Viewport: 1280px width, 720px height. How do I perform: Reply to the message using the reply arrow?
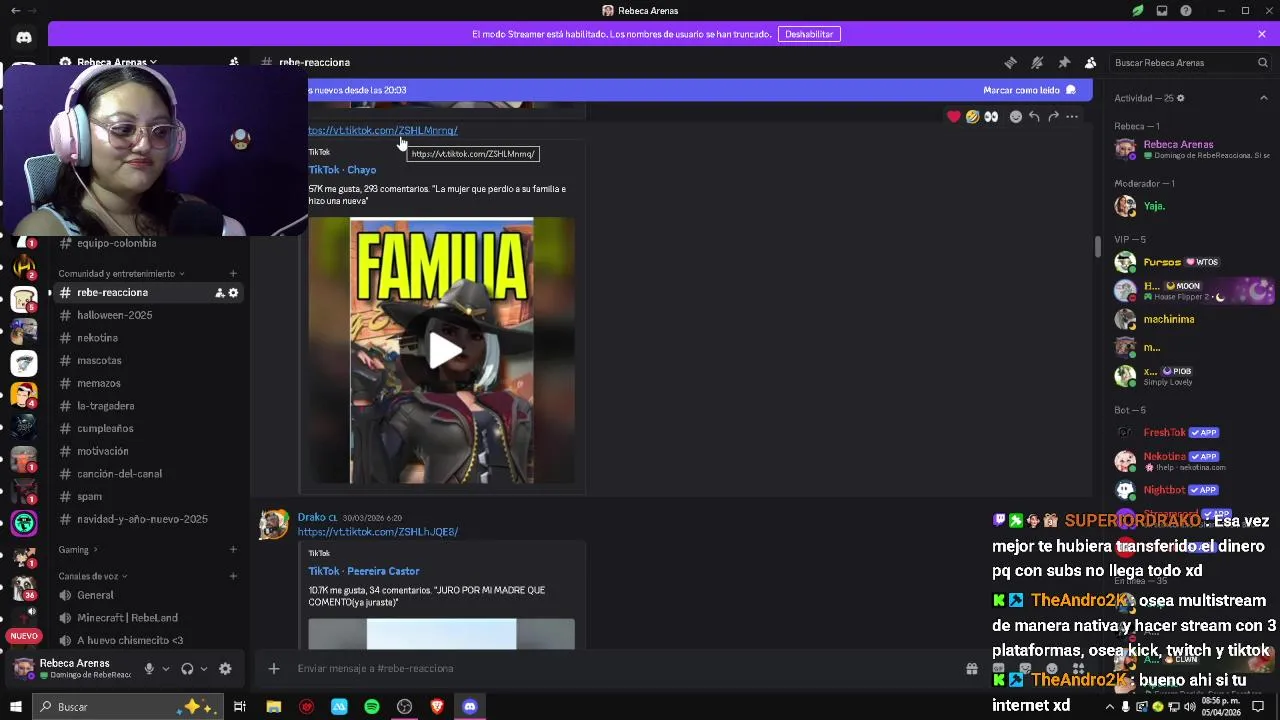1034,117
